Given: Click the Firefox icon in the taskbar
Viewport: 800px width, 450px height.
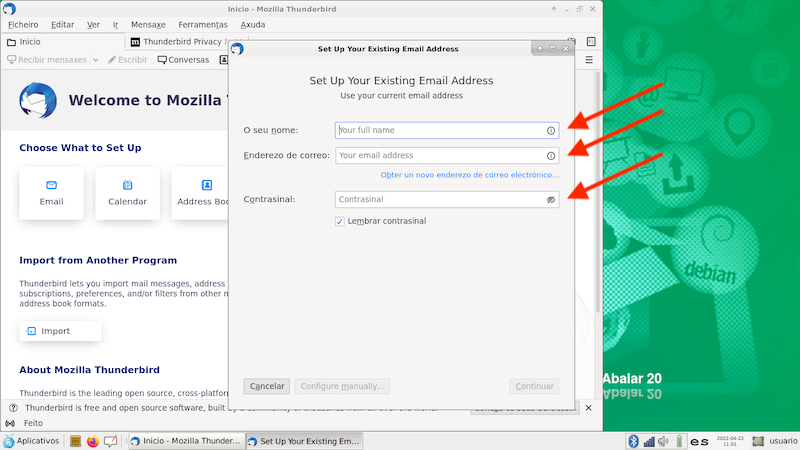Looking at the screenshot, I should pos(92,441).
